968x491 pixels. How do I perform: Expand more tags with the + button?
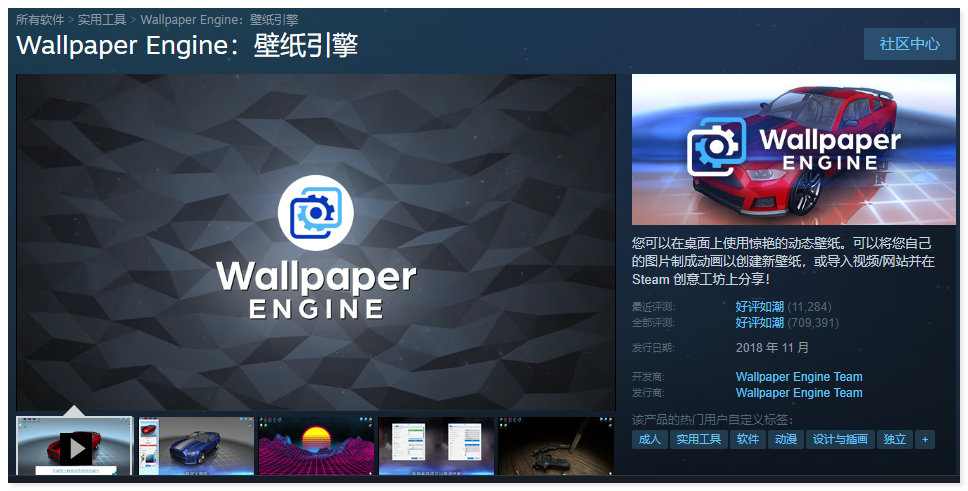925,439
